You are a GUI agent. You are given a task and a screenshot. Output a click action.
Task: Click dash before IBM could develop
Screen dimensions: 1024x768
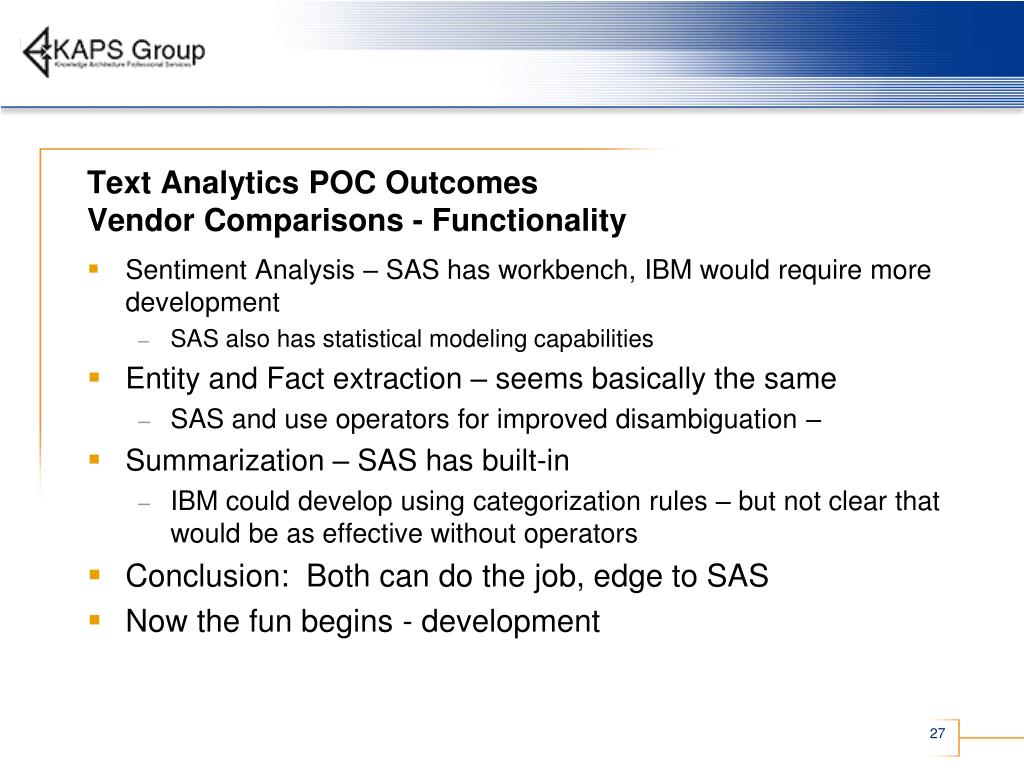click(x=144, y=503)
